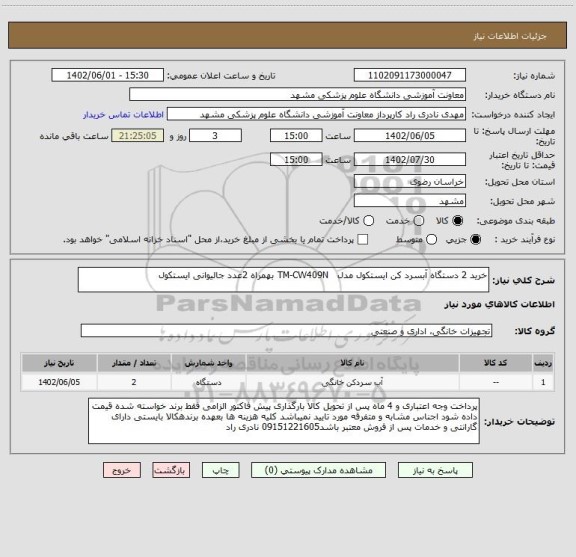Click the remaining days field showing 3

point(215,136)
